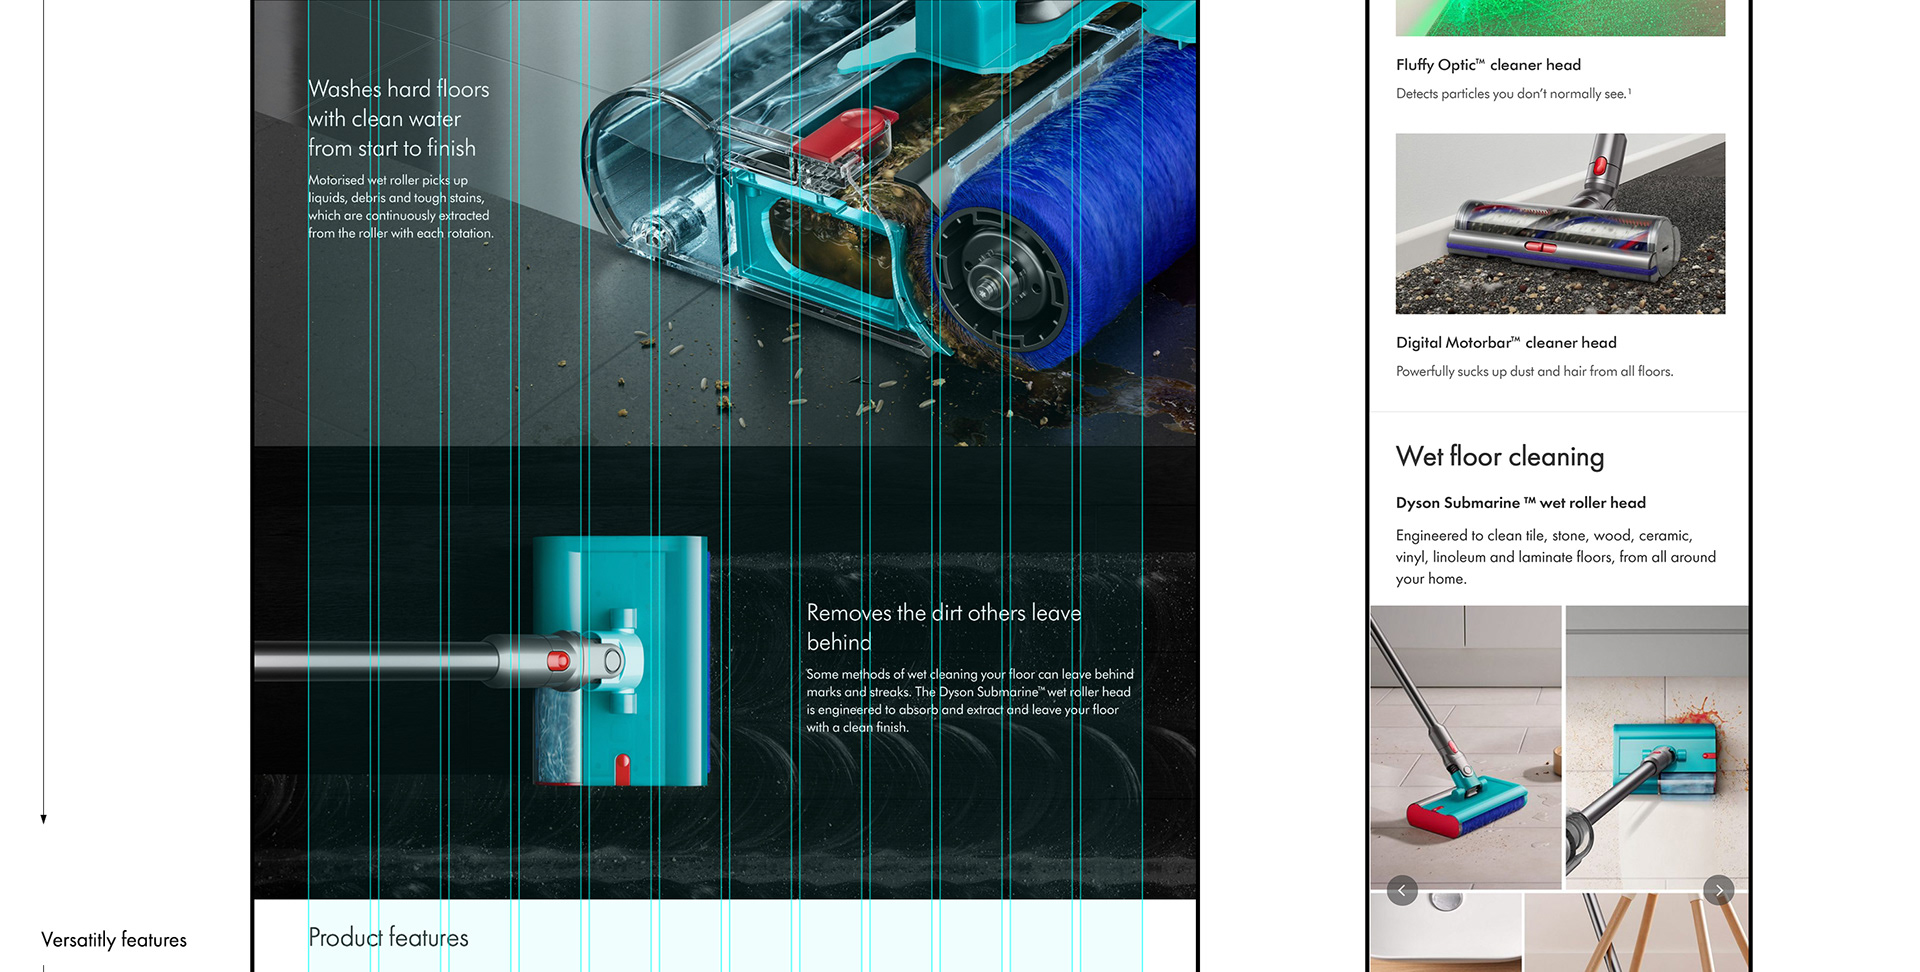Click the teal Submarine head top-view image
This screenshot has height=972, width=1920.
pyautogui.click(x=725, y=672)
